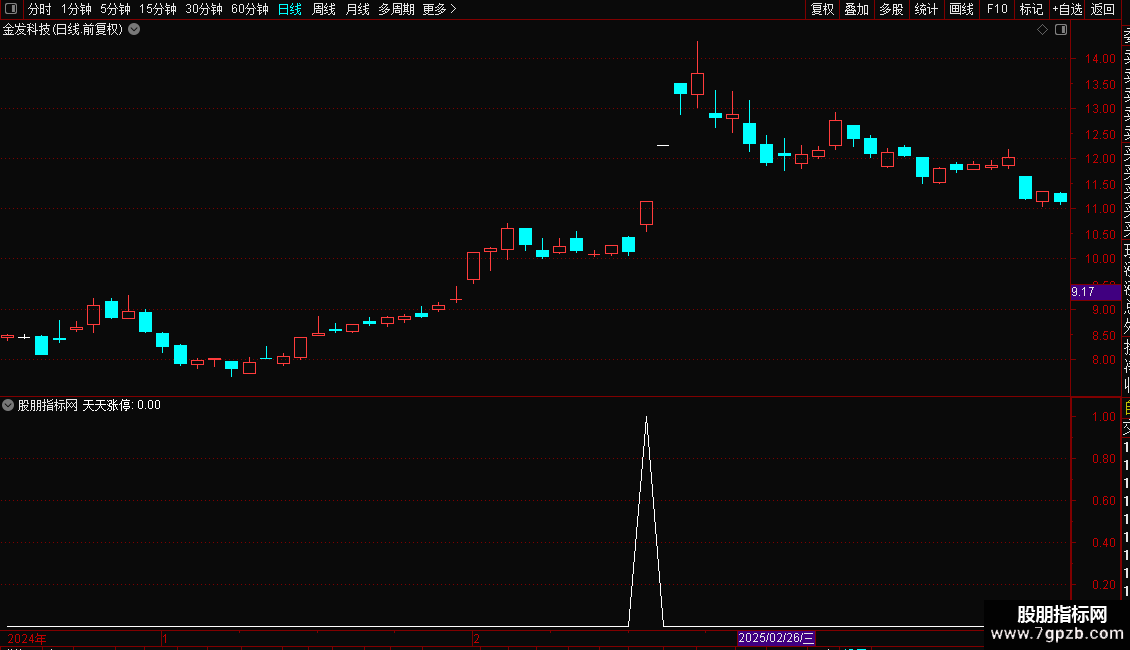The image size is (1130, 650).
Task: Expand the 更多 periods menu
Action: pos(440,9)
